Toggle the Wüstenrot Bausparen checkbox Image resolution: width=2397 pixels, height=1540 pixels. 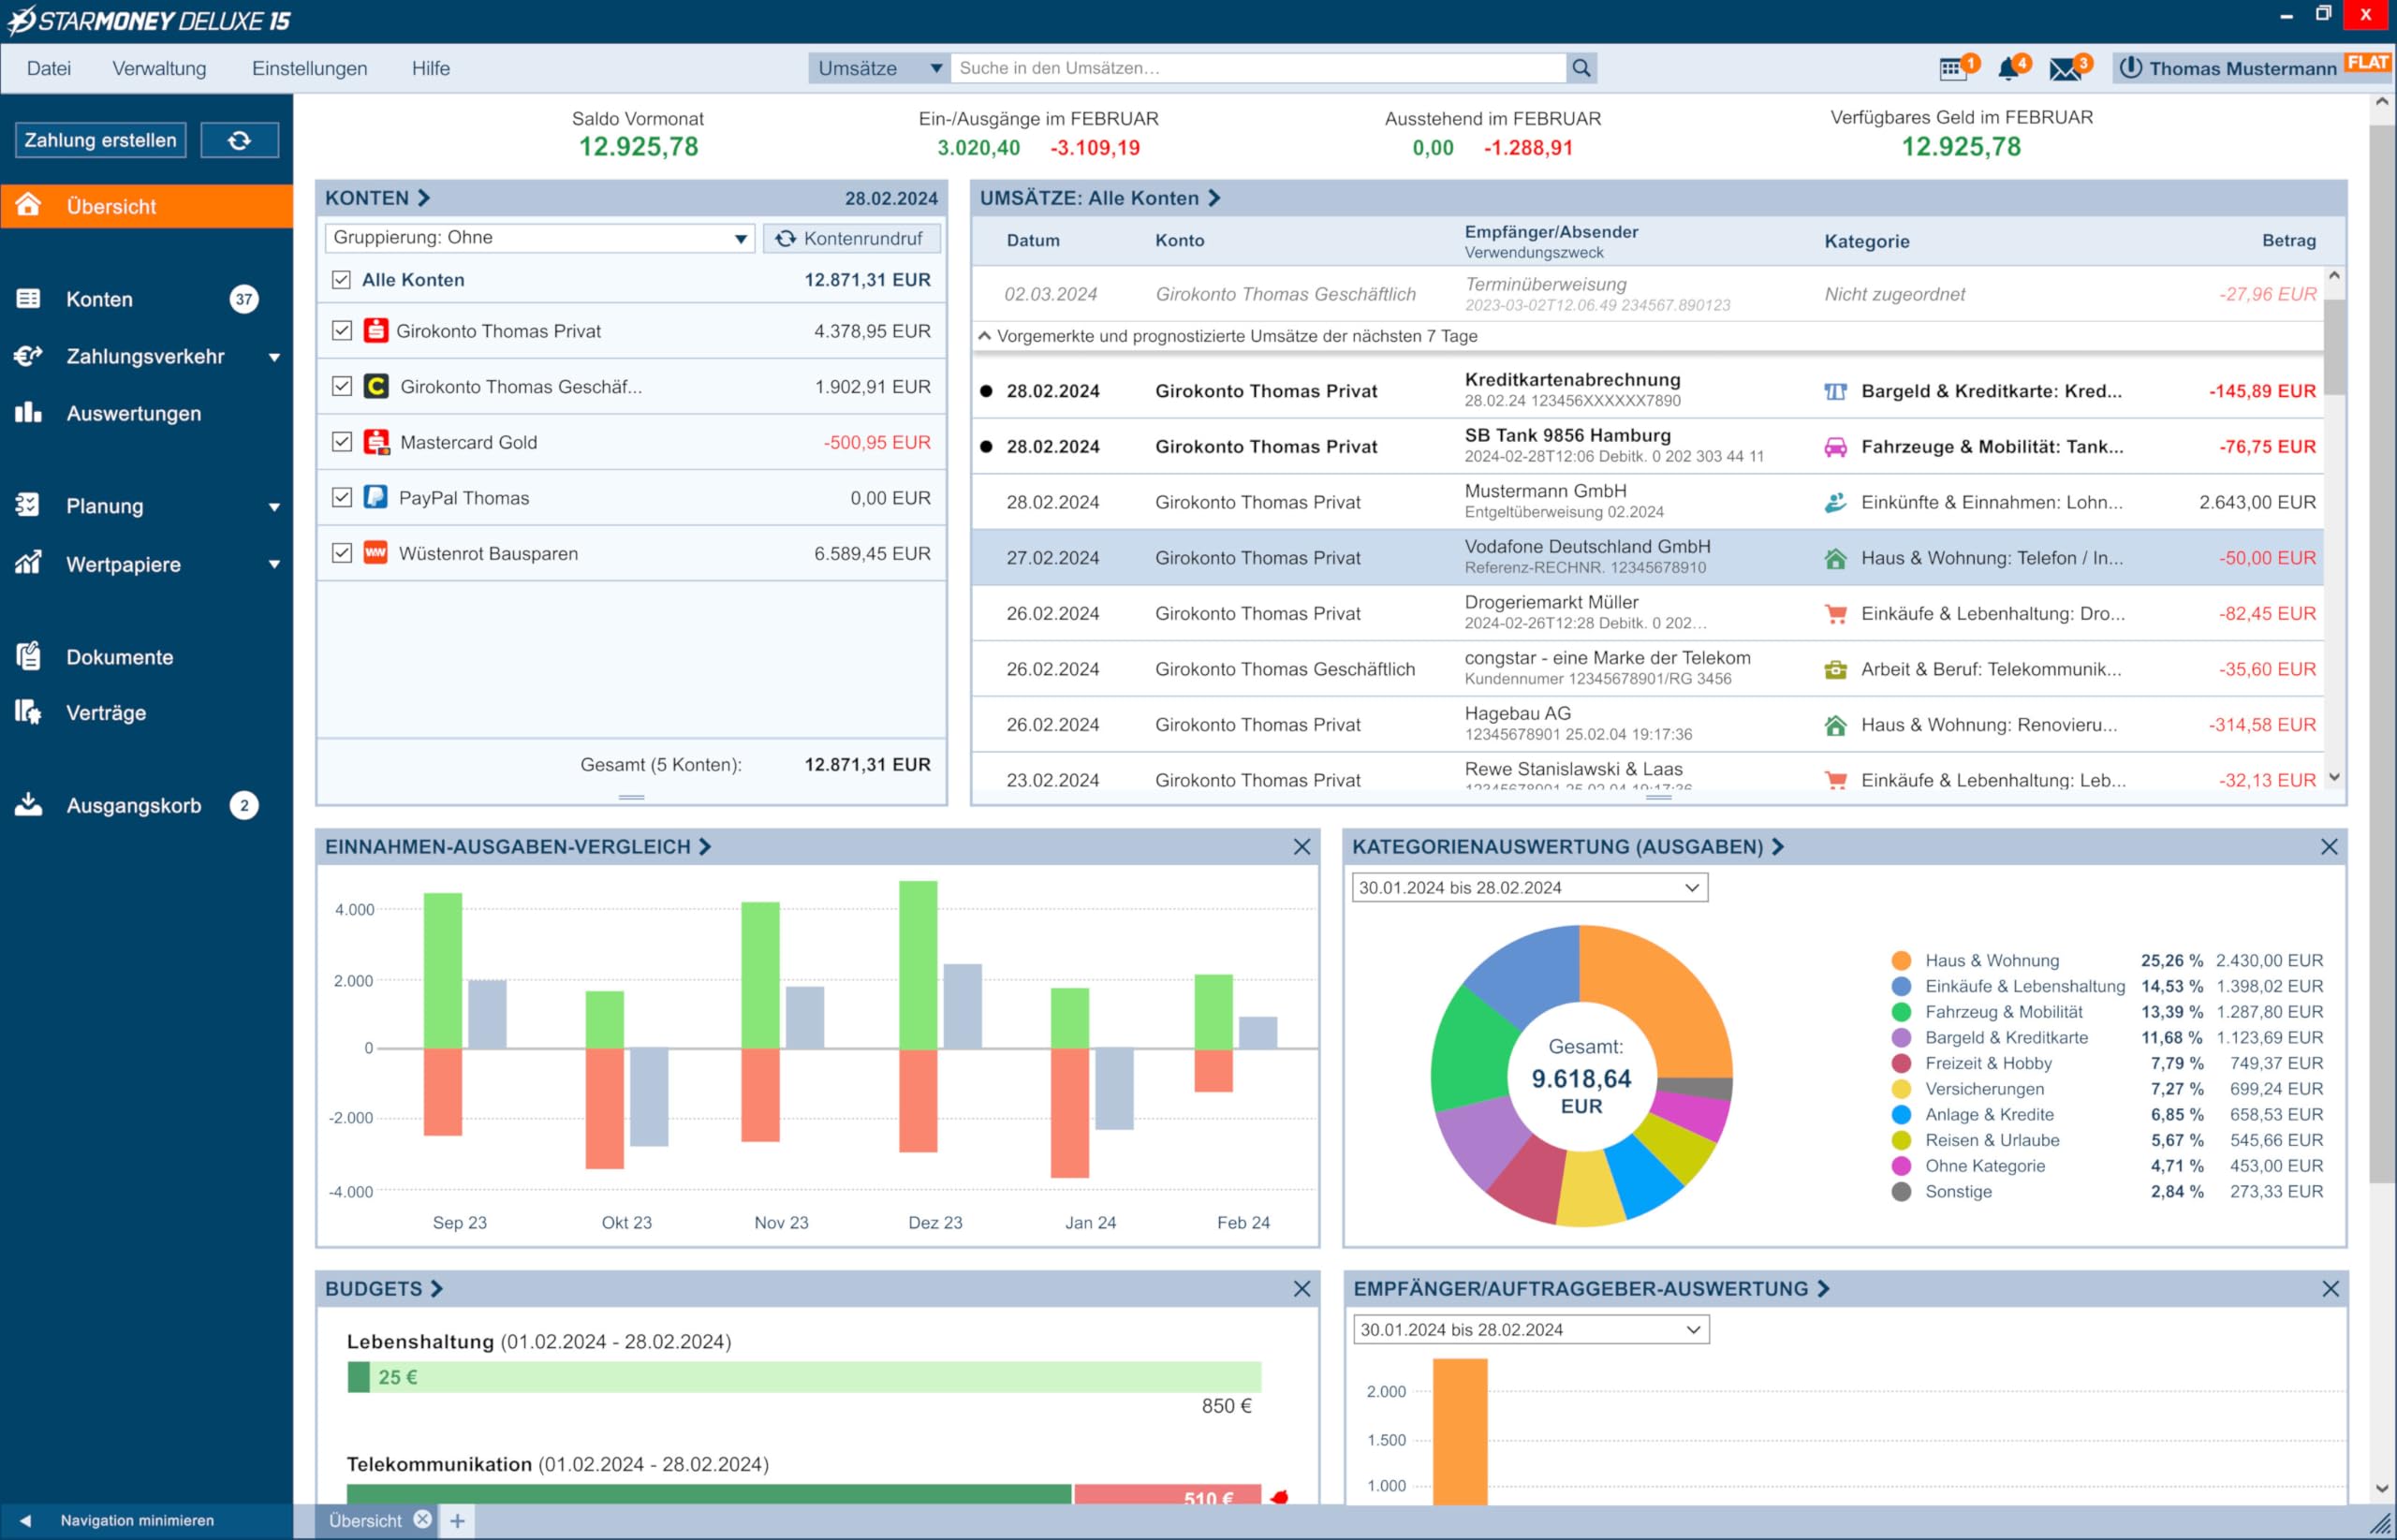pyautogui.click(x=341, y=553)
